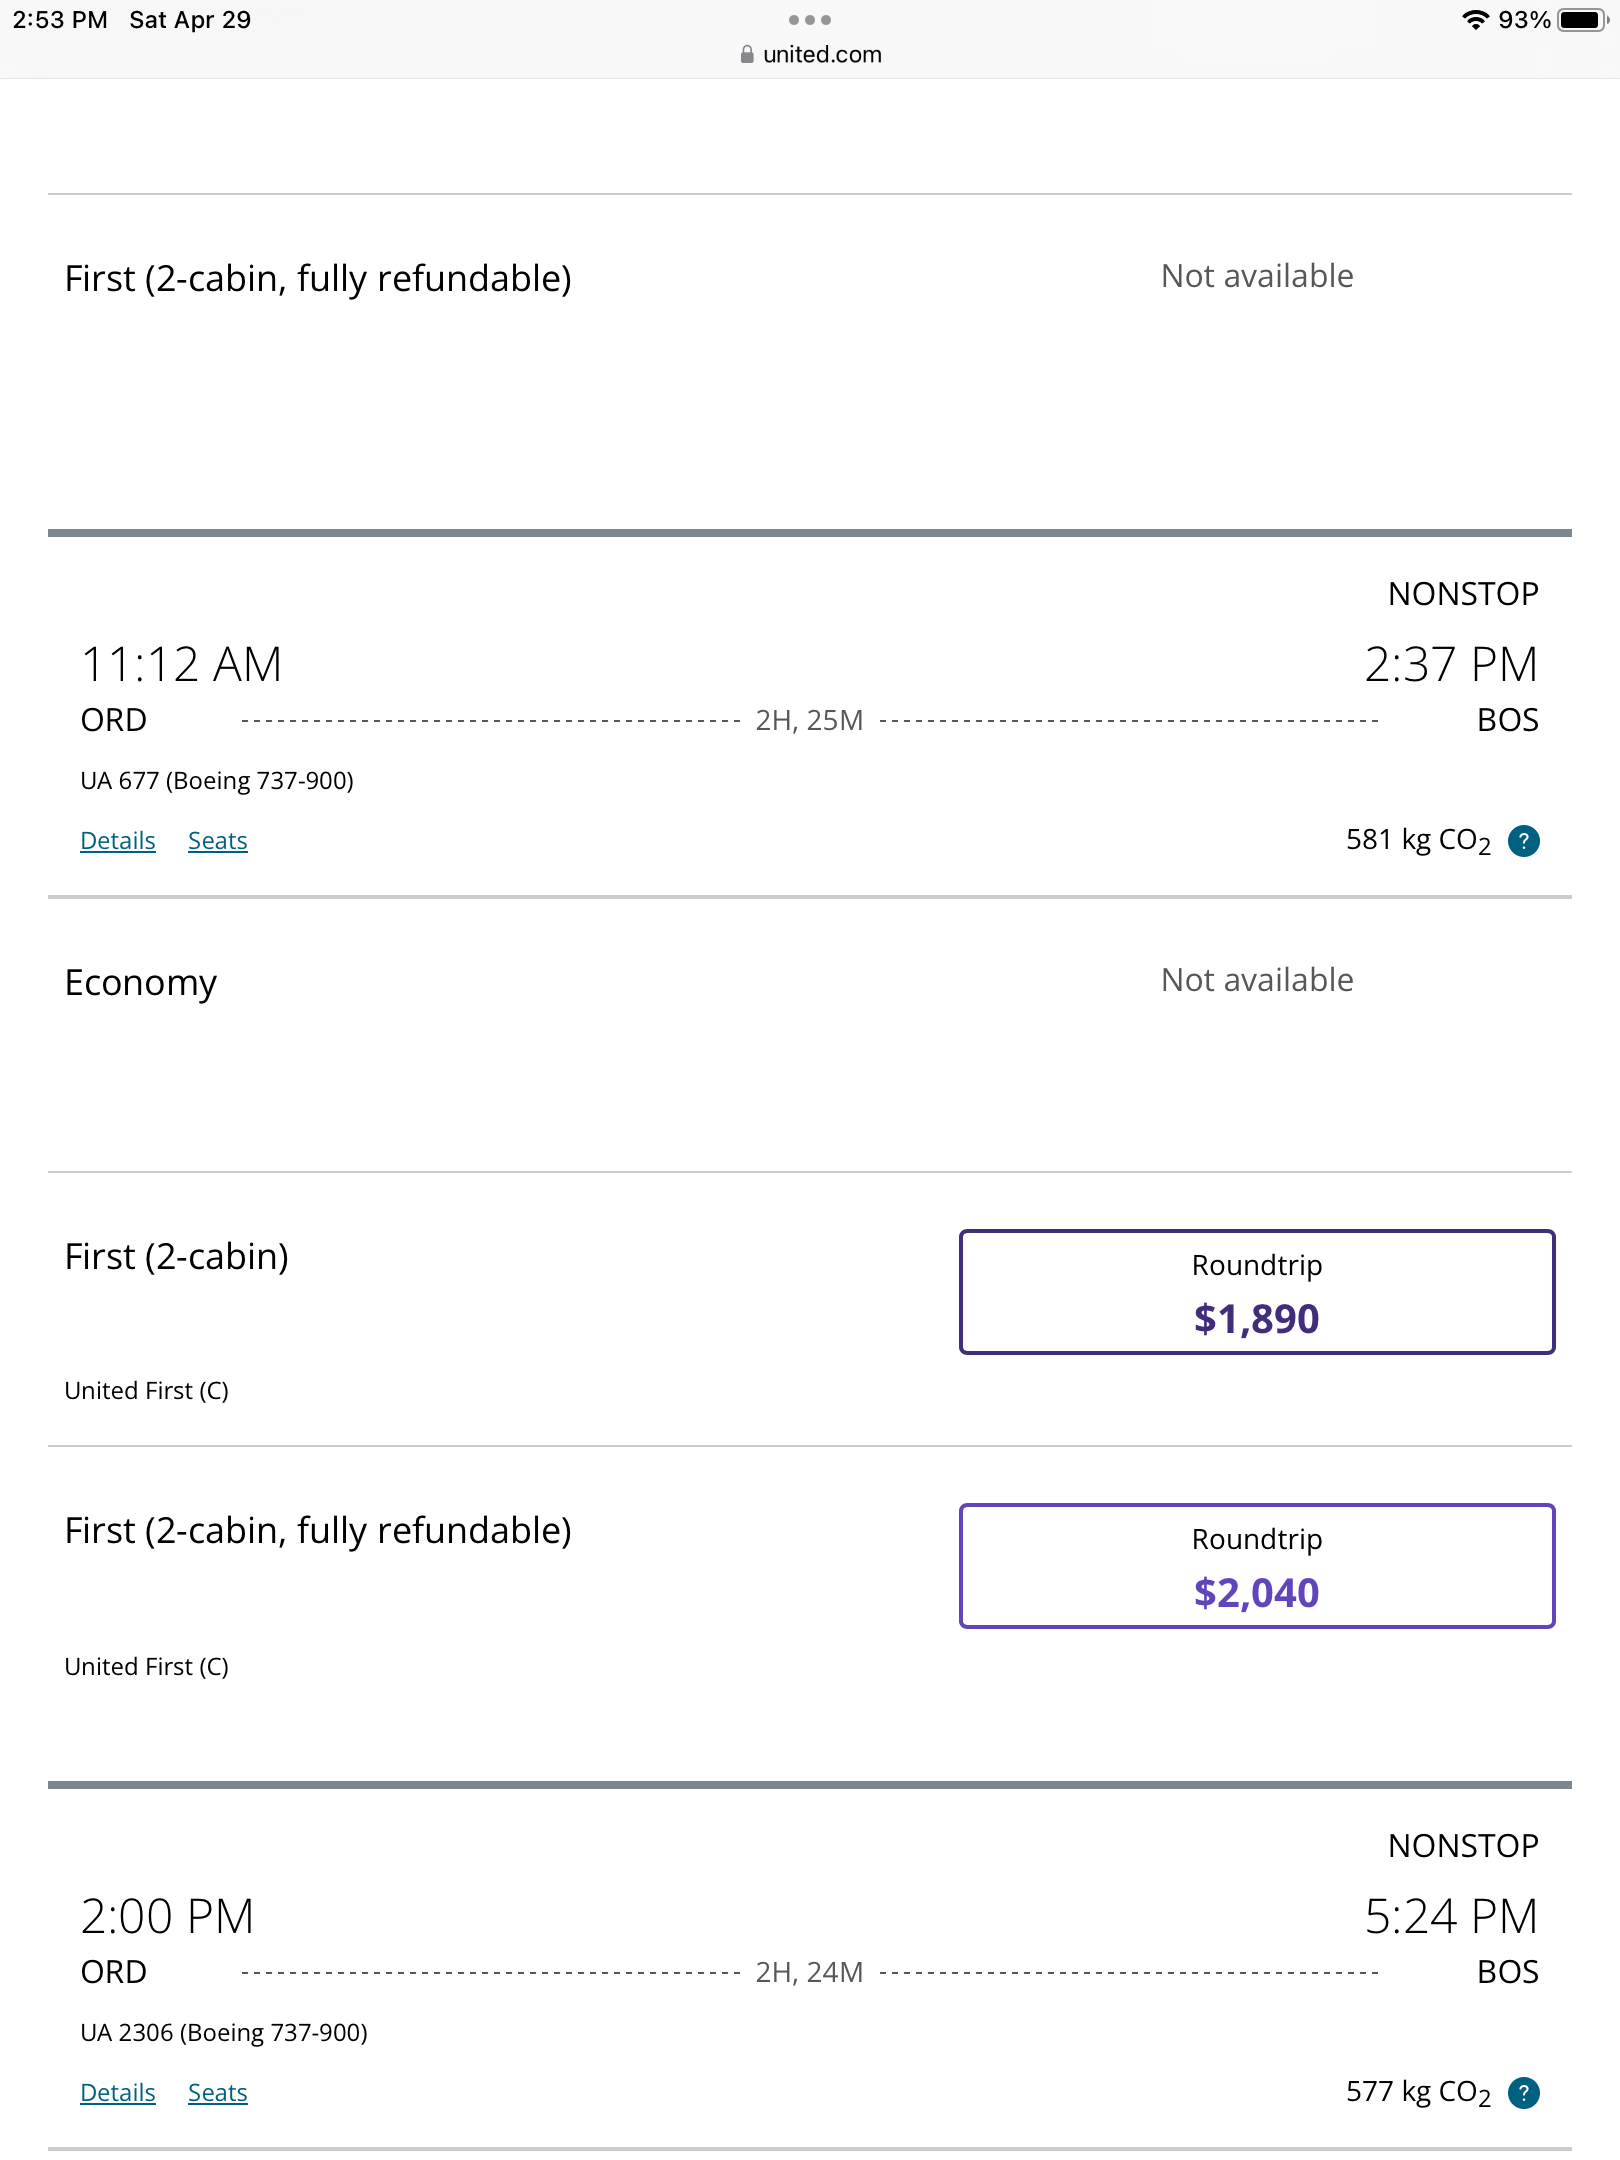Open CO2 info icon for UA 677
Screen dimensions: 1620x2160
1523,841
